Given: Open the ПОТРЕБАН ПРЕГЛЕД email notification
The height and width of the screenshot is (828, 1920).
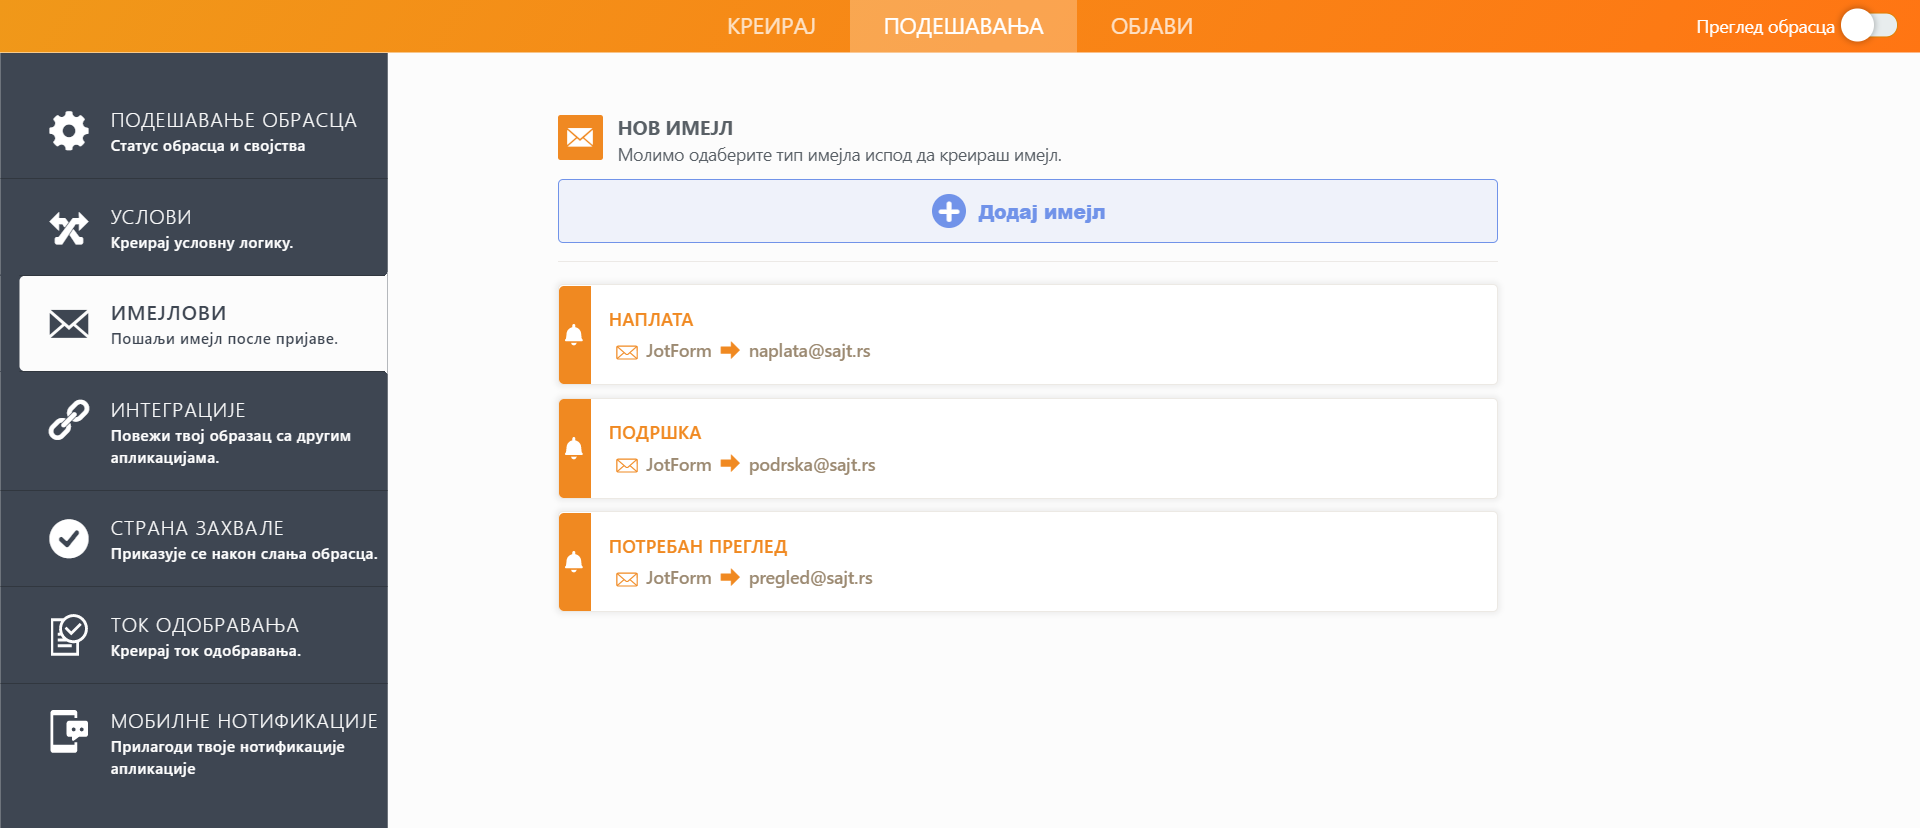Looking at the screenshot, I should tap(1028, 562).
